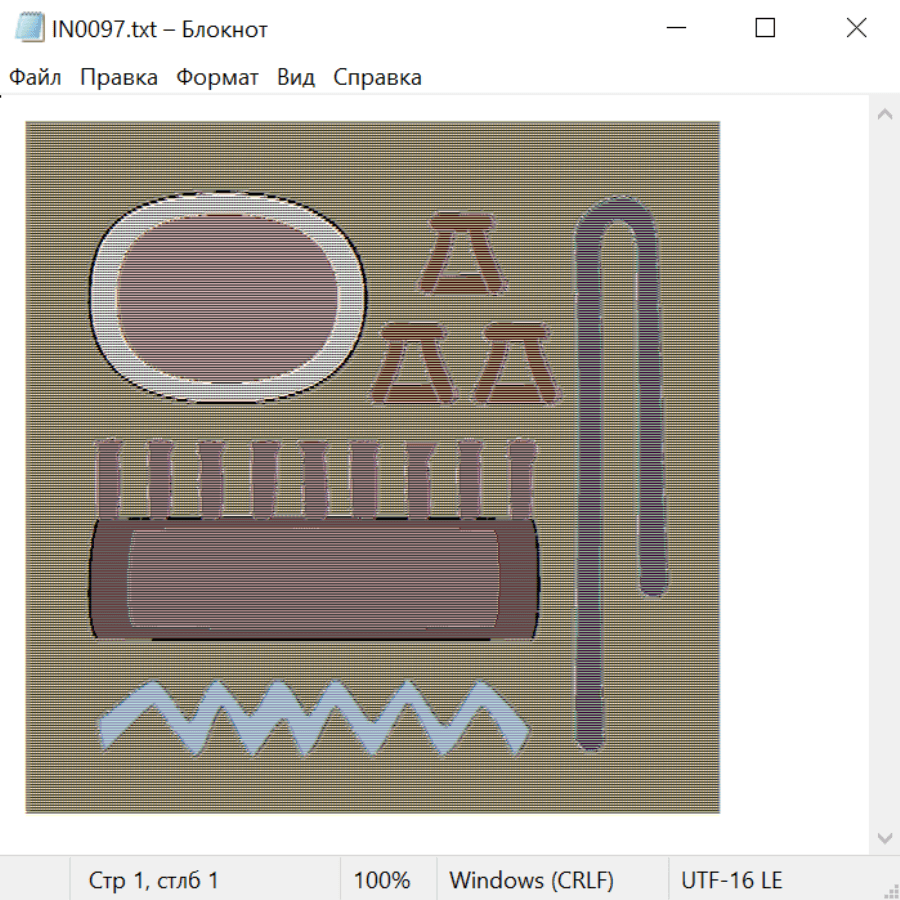Click the vertical scrollbar up arrow
Viewport: 900px width, 900px height.
coord(884,115)
